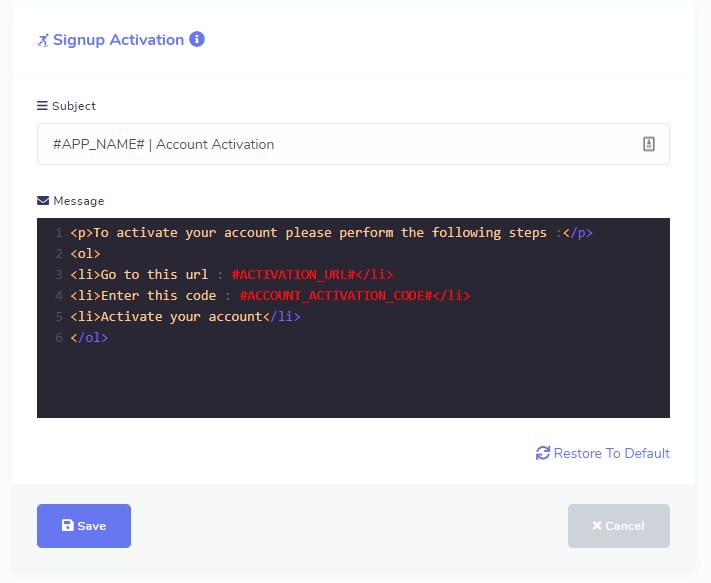Click the #ACTIVATION_URL# placeholder in the editor
This screenshot has height=583, width=711.
point(294,274)
